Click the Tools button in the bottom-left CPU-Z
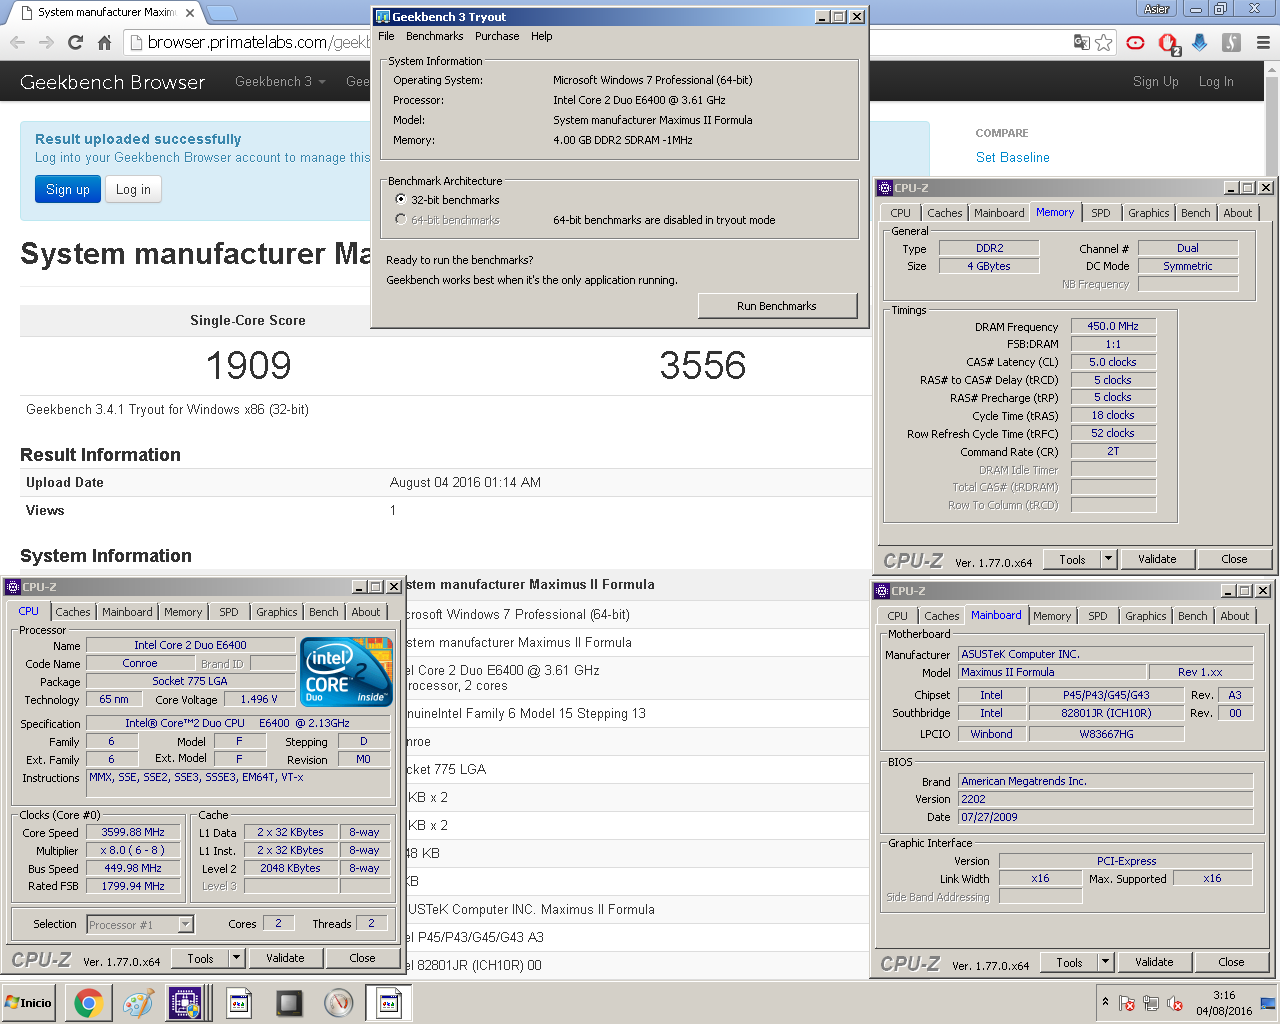Image resolution: width=1280 pixels, height=1024 pixels. (200, 958)
